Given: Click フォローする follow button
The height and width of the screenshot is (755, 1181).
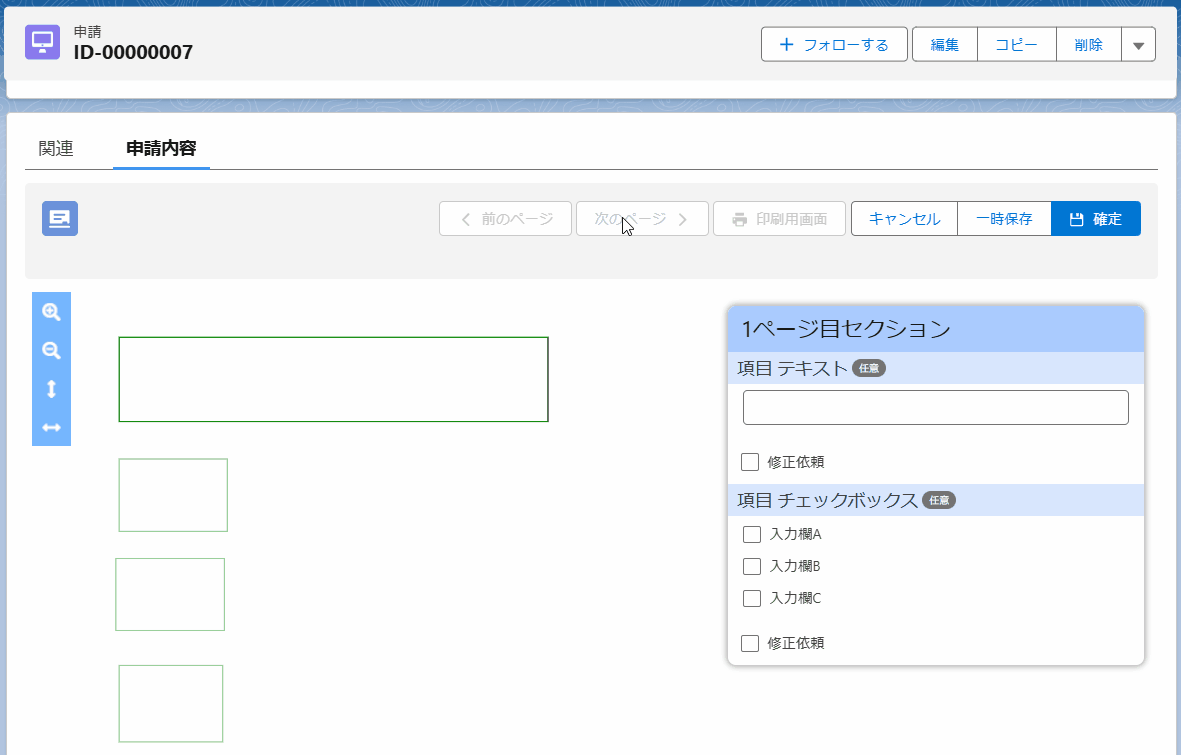Looking at the screenshot, I should tap(834, 44).
